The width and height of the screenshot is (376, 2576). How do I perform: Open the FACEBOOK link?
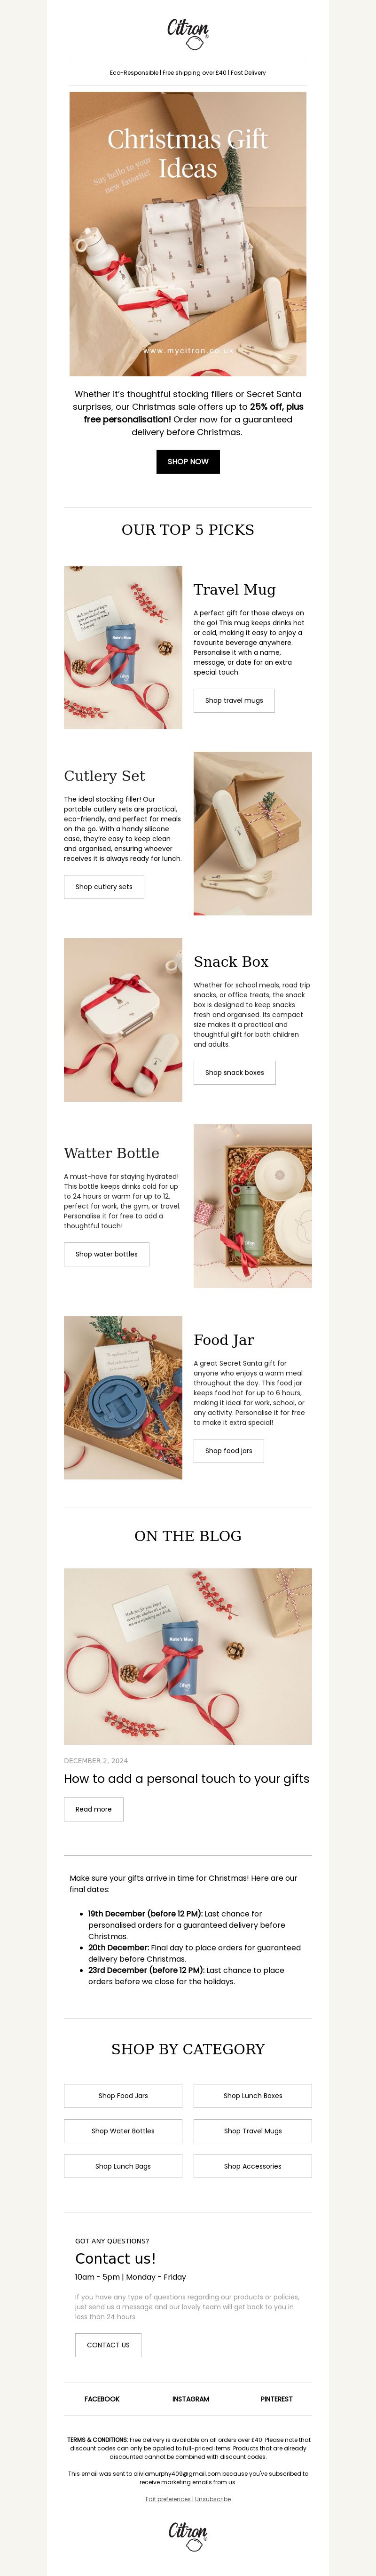pyautogui.click(x=102, y=2398)
